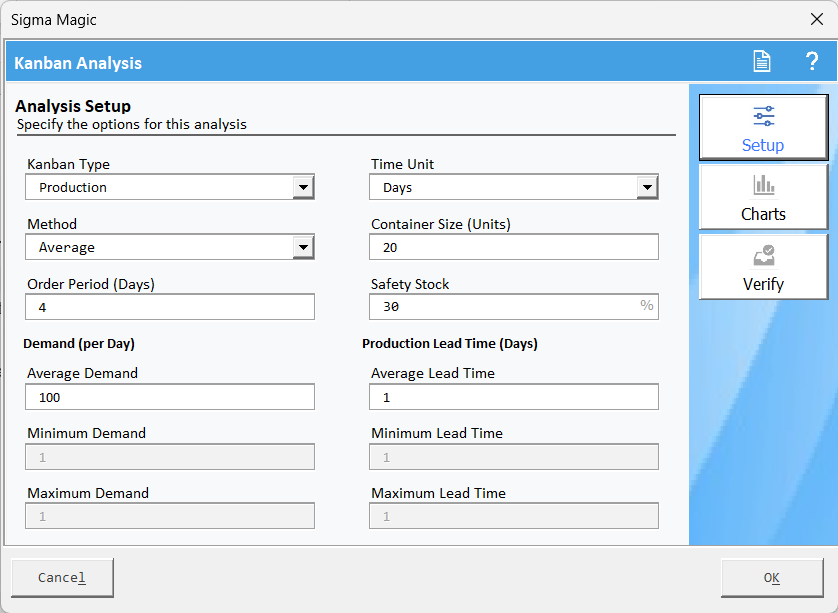838x613 pixels.
Task: Click the Kanban Type field showing Production
Action: pyautogui.click(x=160, y=187)
